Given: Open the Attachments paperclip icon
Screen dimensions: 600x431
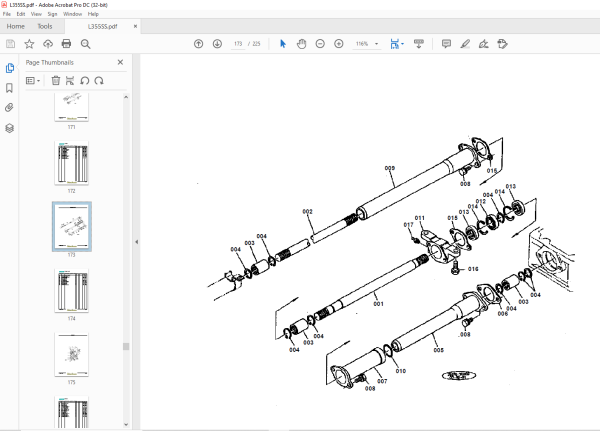Looking at the screenshot, I should tap(10, 108).
